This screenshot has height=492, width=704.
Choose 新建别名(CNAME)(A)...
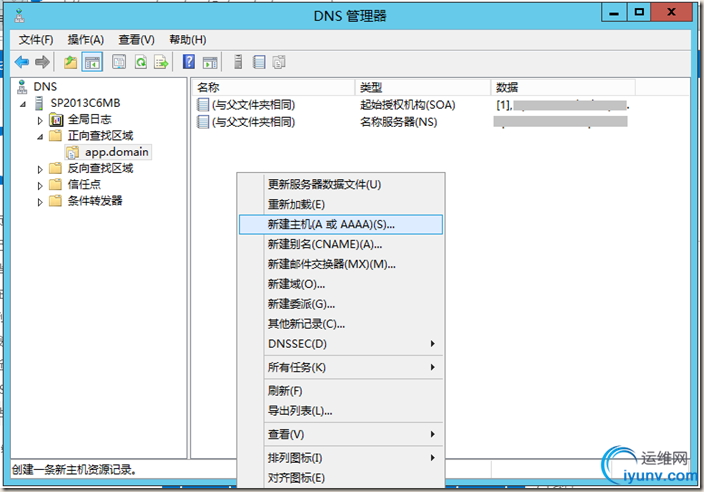(341, 244)
